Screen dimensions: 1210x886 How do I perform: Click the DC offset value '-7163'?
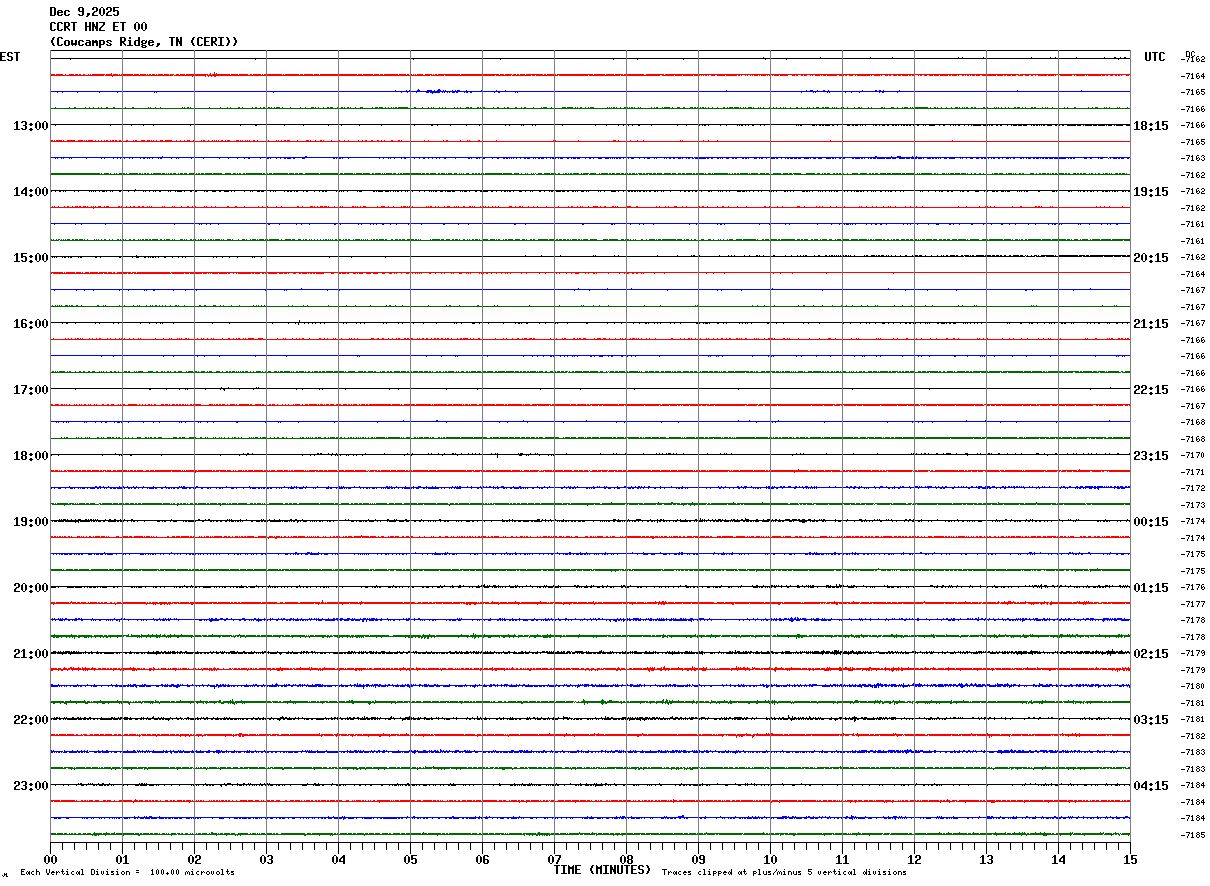pyautogui.click(x=1193, y=159)
